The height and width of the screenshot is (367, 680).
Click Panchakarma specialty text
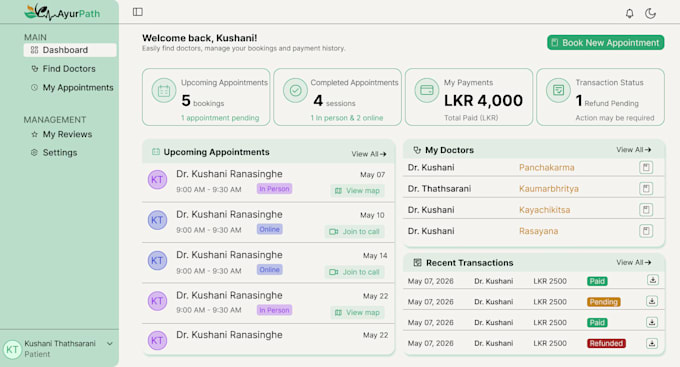click(x=546, y=167)
